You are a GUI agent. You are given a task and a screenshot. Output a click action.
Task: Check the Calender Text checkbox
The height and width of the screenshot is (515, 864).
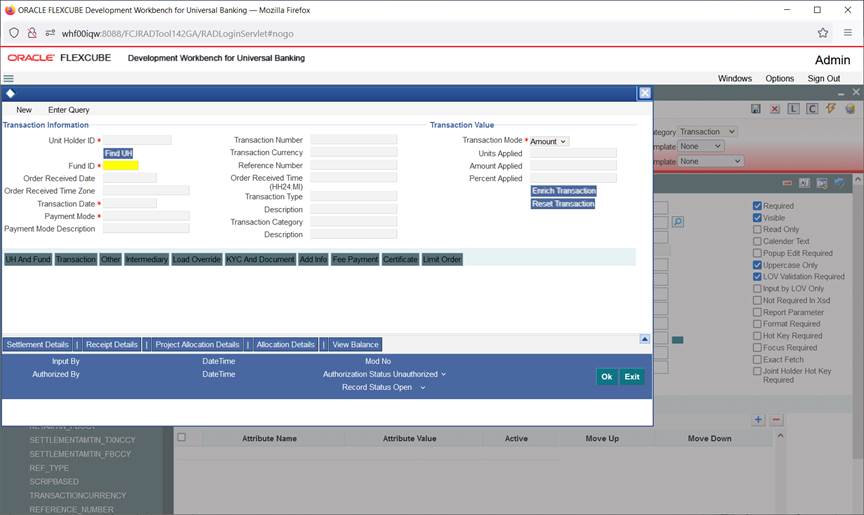pyautogui.click(x=757, y=241)
